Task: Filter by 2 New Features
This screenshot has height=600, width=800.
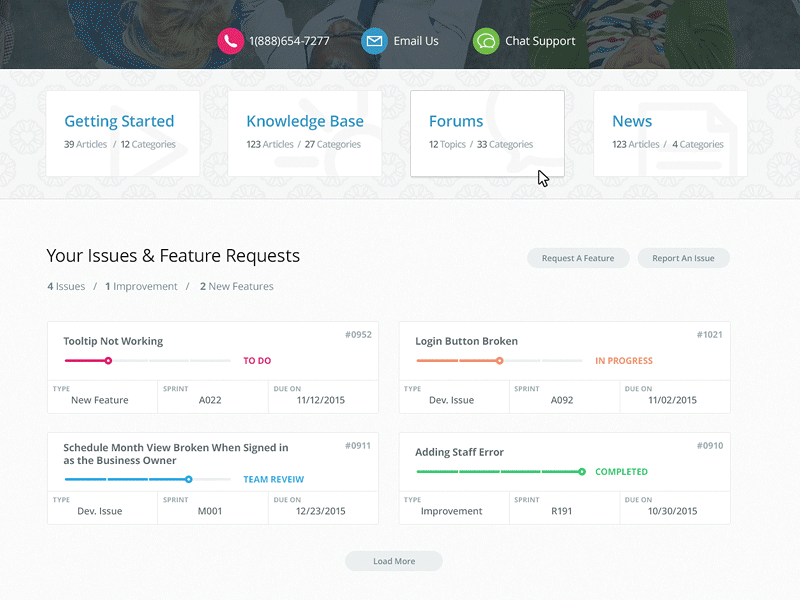Action: 237,286
